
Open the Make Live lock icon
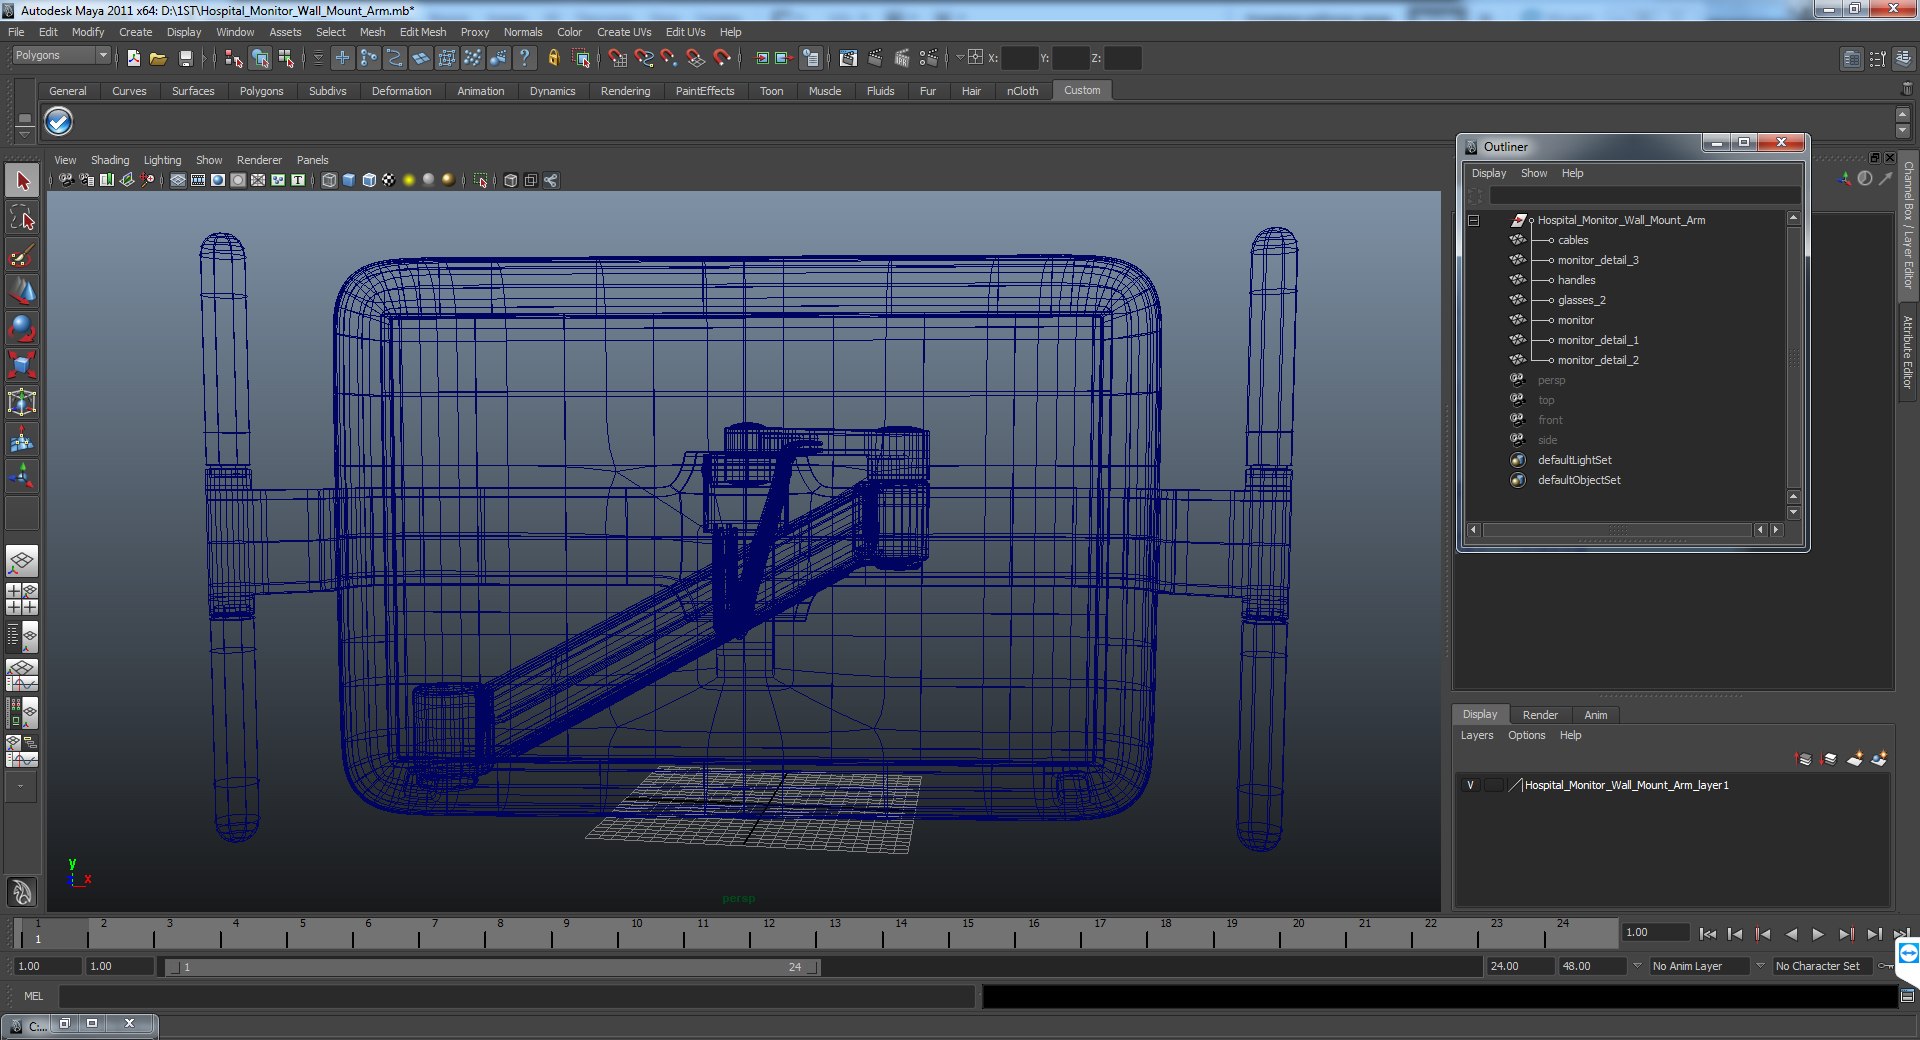click(553, 58)
